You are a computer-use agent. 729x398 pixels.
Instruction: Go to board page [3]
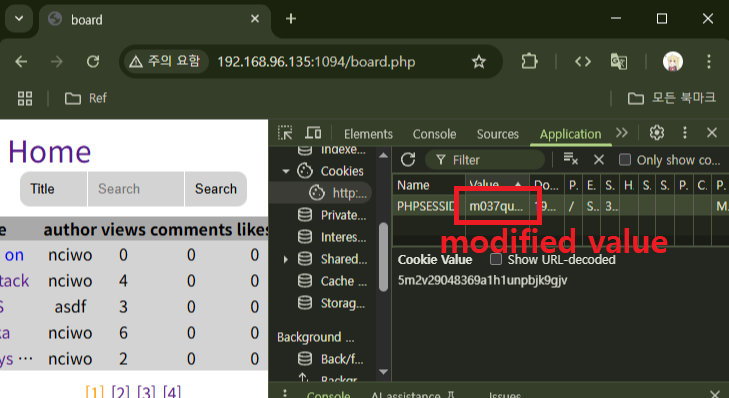pos(146,391)
